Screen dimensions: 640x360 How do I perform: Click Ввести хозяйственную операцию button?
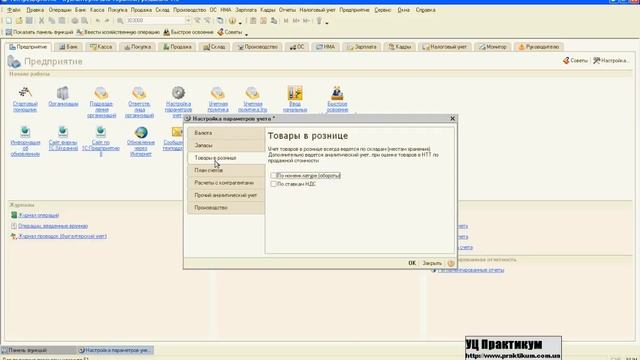click(118, 32)
